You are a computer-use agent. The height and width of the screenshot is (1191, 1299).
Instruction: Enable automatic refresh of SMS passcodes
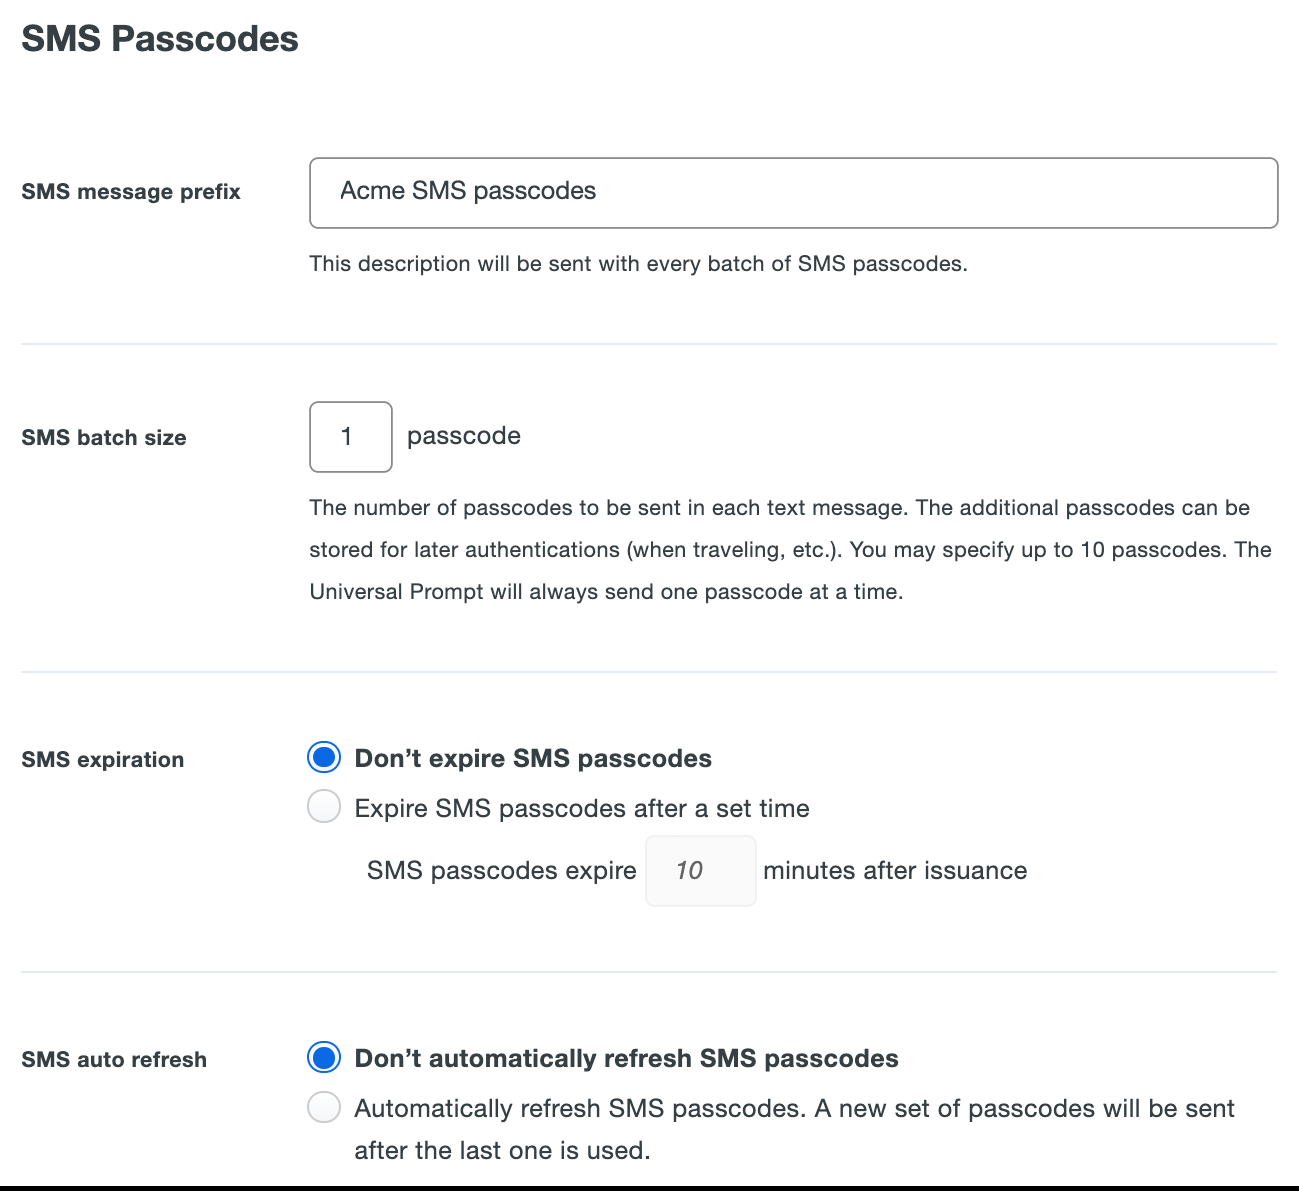[x=324, y=1107]
